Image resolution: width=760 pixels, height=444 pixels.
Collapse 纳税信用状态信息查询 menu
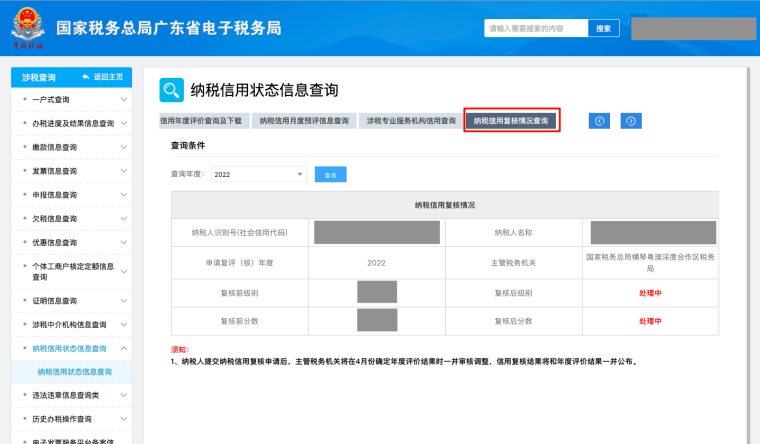click(x=71, y=348)
